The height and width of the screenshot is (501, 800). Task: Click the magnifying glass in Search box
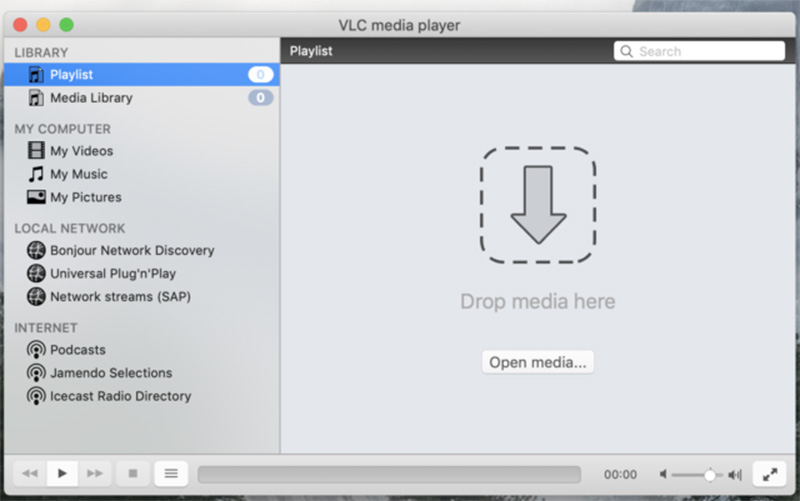click(627, 51)
